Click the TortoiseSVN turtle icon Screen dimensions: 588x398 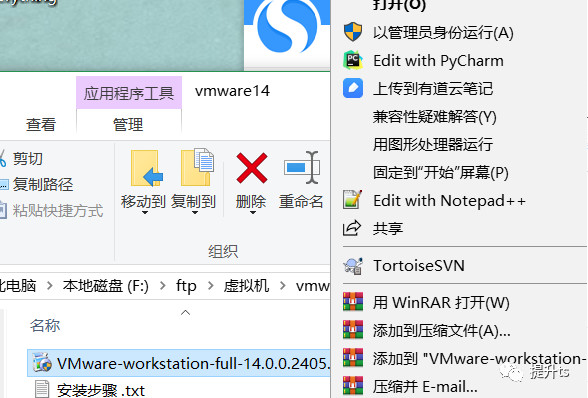[x=353, y=266]
